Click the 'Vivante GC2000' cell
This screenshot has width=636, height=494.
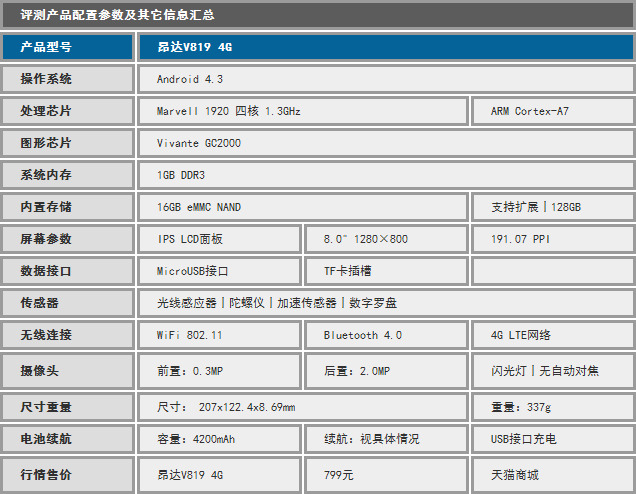[x=386, y=143]
